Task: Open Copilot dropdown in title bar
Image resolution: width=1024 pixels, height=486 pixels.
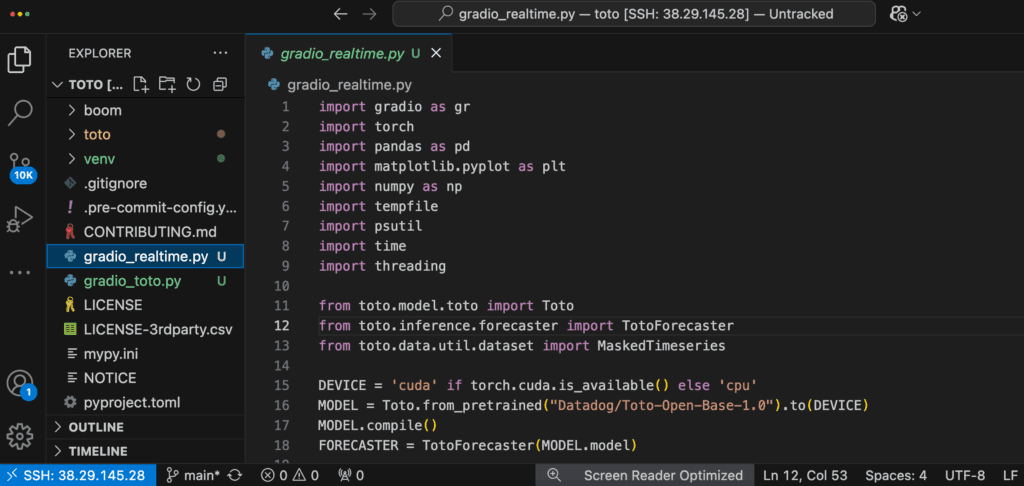Action: [905, 14]
